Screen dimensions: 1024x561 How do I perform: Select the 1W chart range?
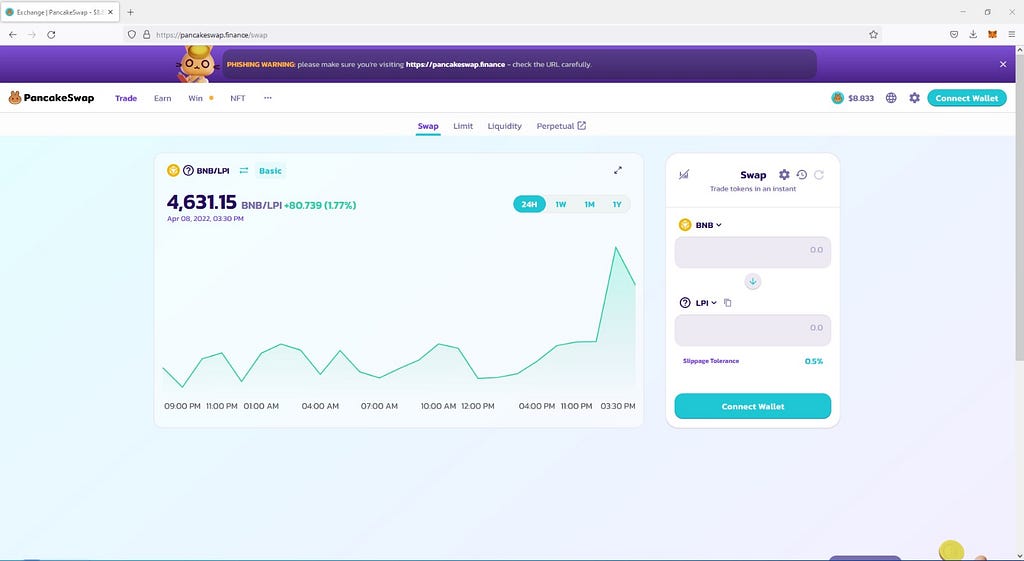tap(560, 204)
